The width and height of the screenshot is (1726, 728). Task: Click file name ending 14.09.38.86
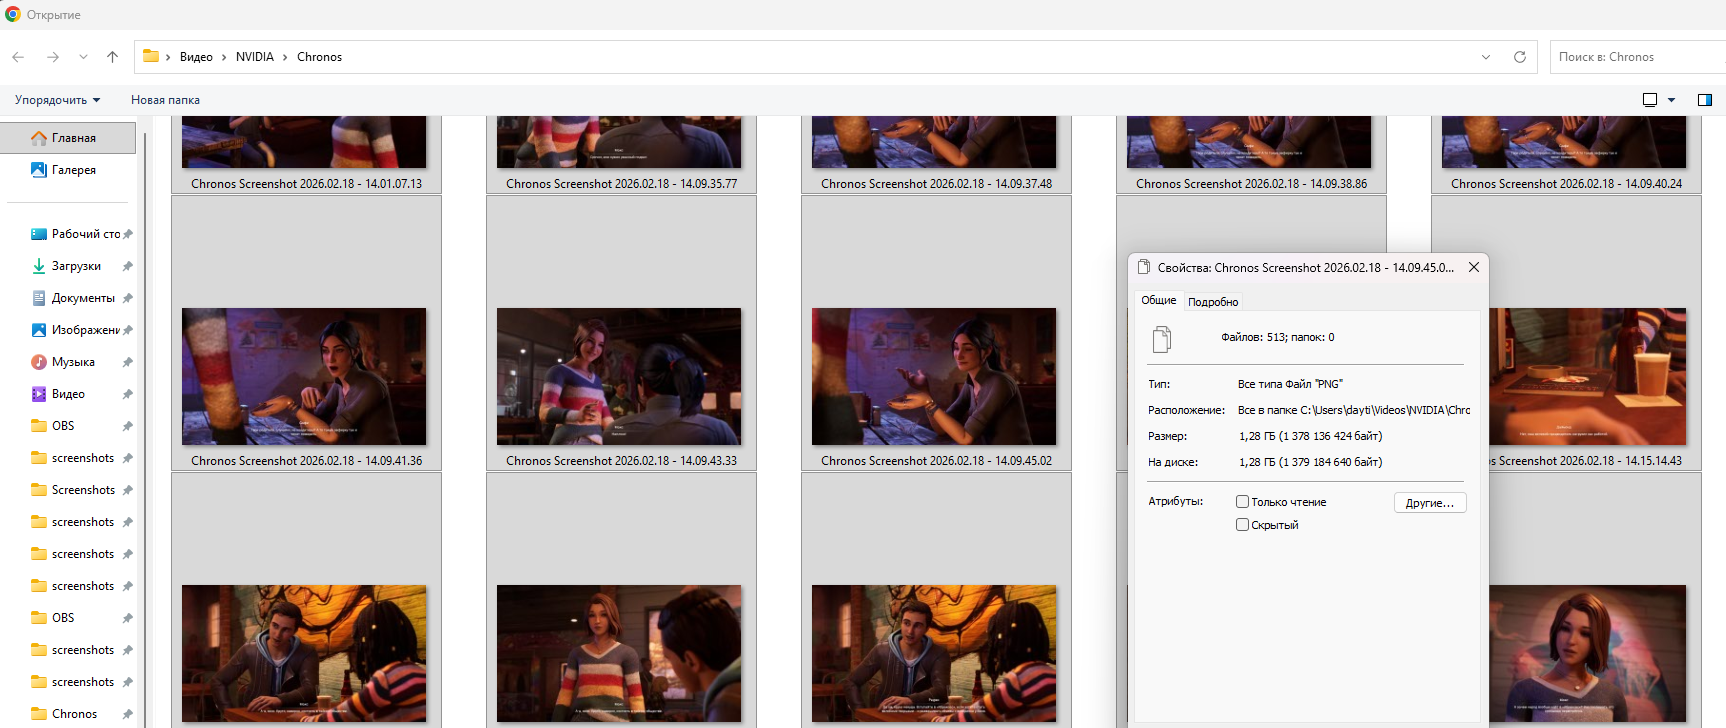click(x=1251, y=184)
